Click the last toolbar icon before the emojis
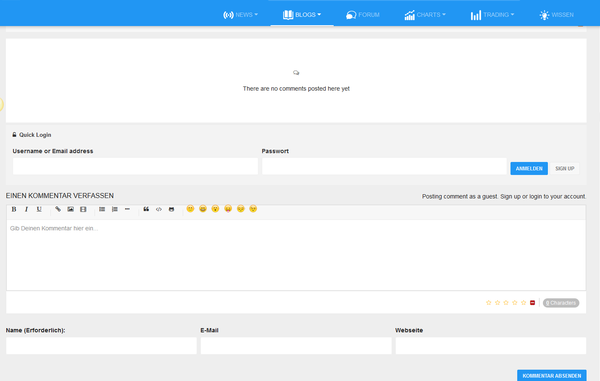 [171, 209]
